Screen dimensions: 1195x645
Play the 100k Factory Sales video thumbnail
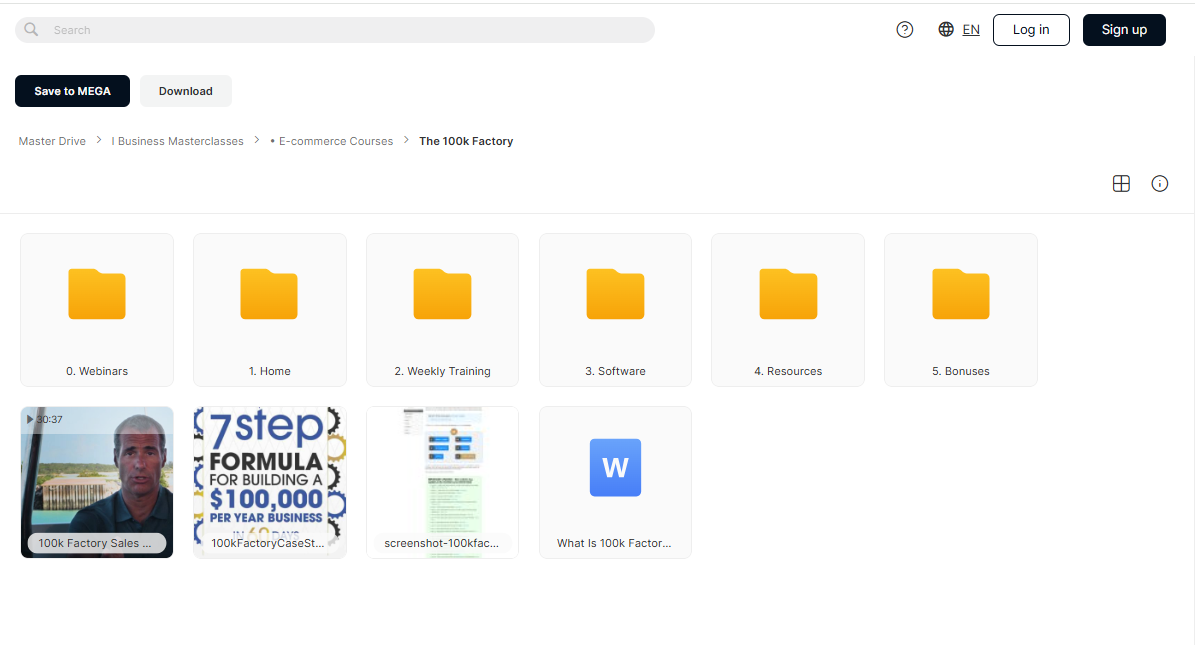pyautogui.click(x=97, y=482)
